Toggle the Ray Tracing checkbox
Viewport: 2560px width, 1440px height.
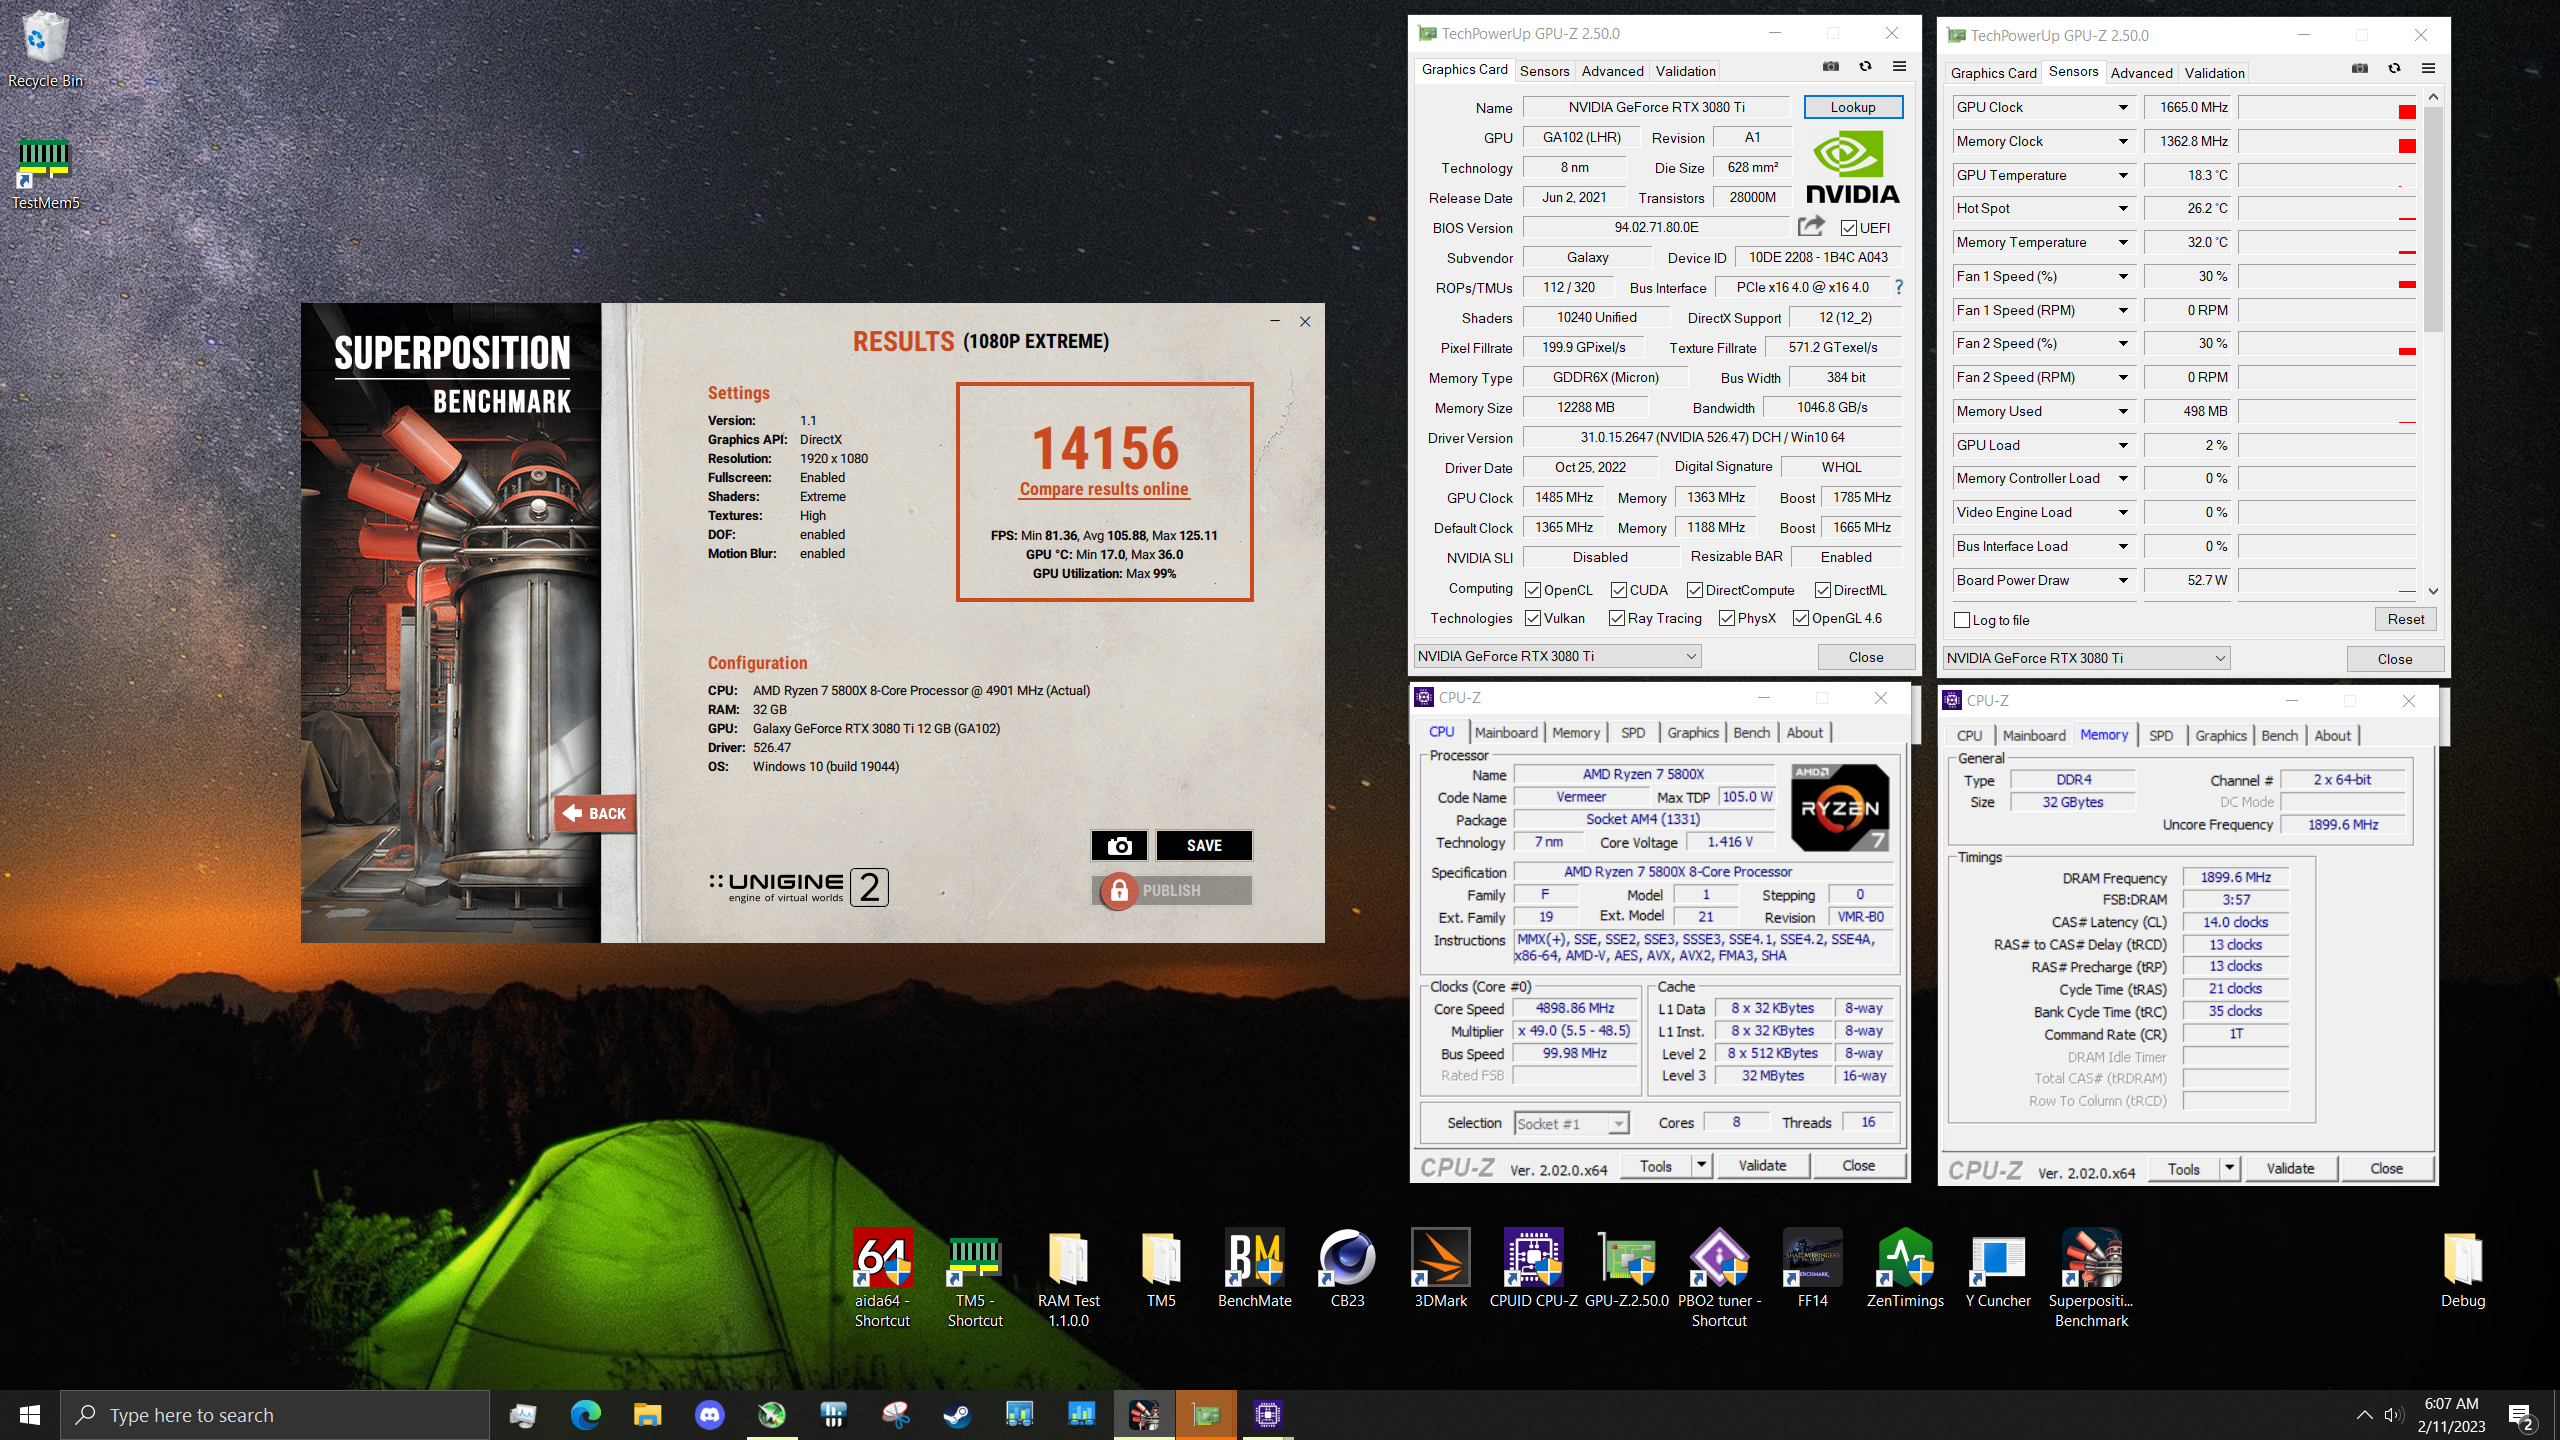coord(1616,618)
